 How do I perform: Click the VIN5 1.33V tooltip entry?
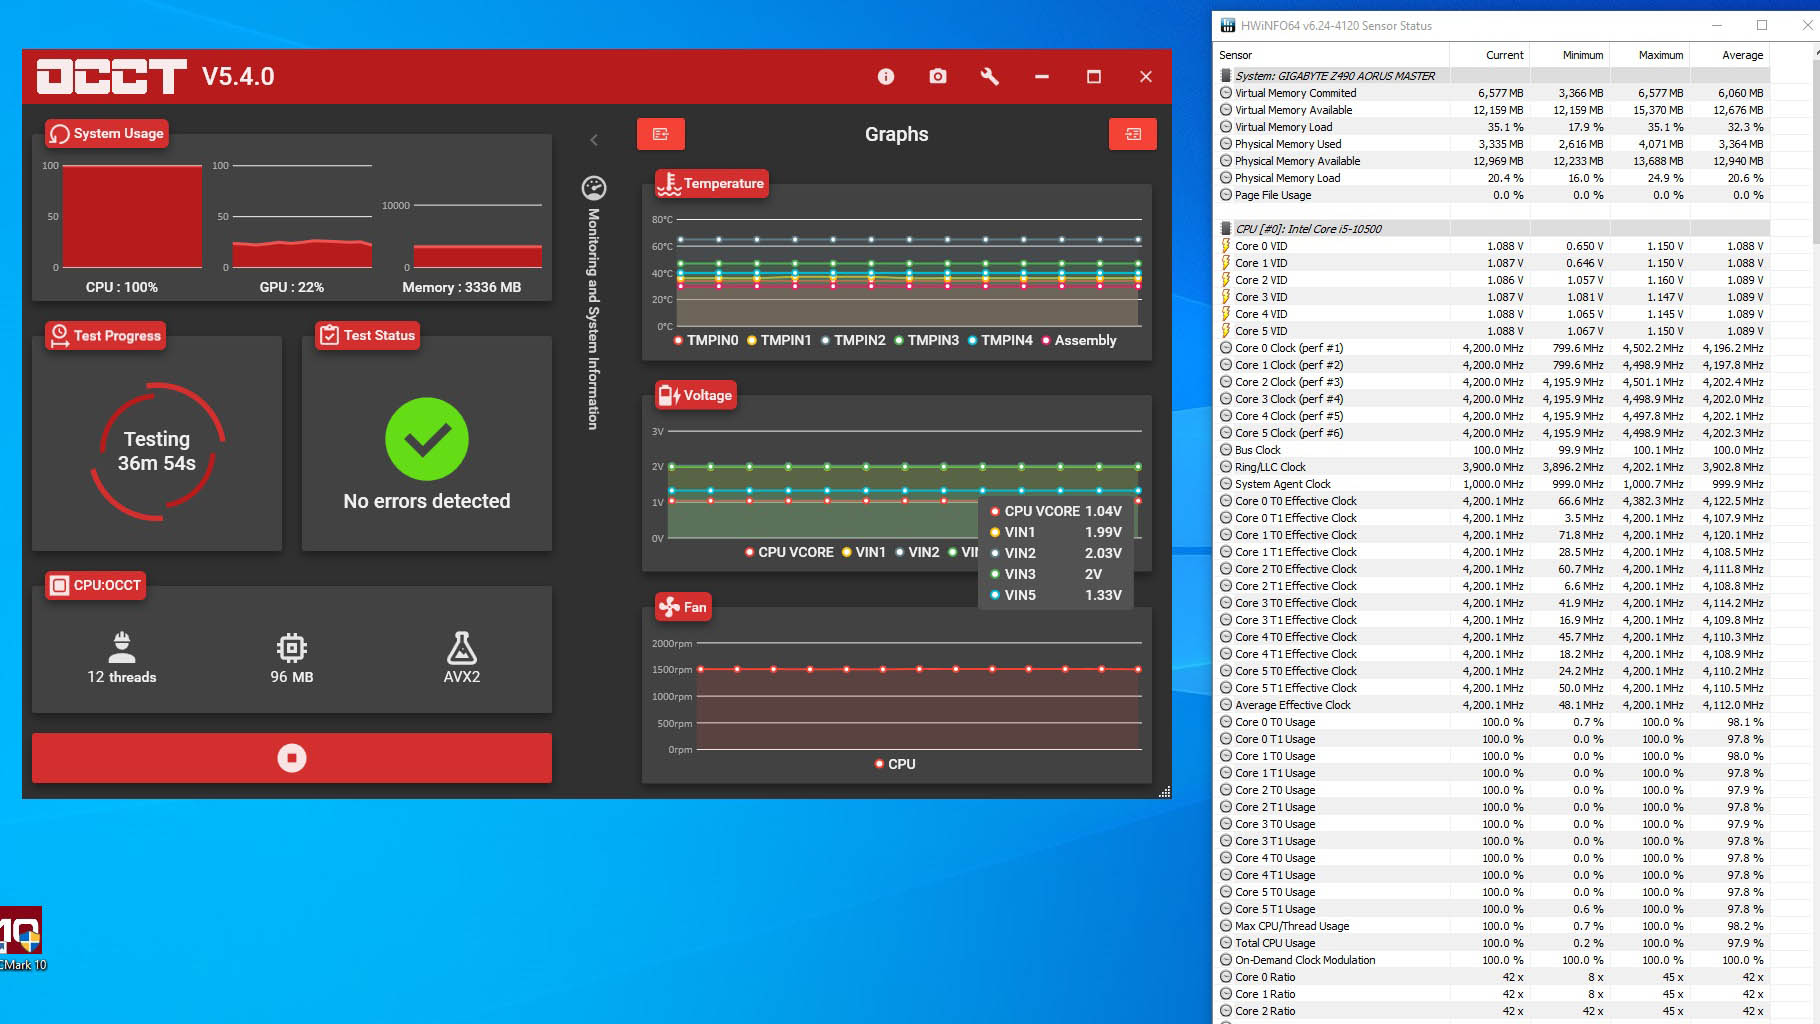(1056, 595)
